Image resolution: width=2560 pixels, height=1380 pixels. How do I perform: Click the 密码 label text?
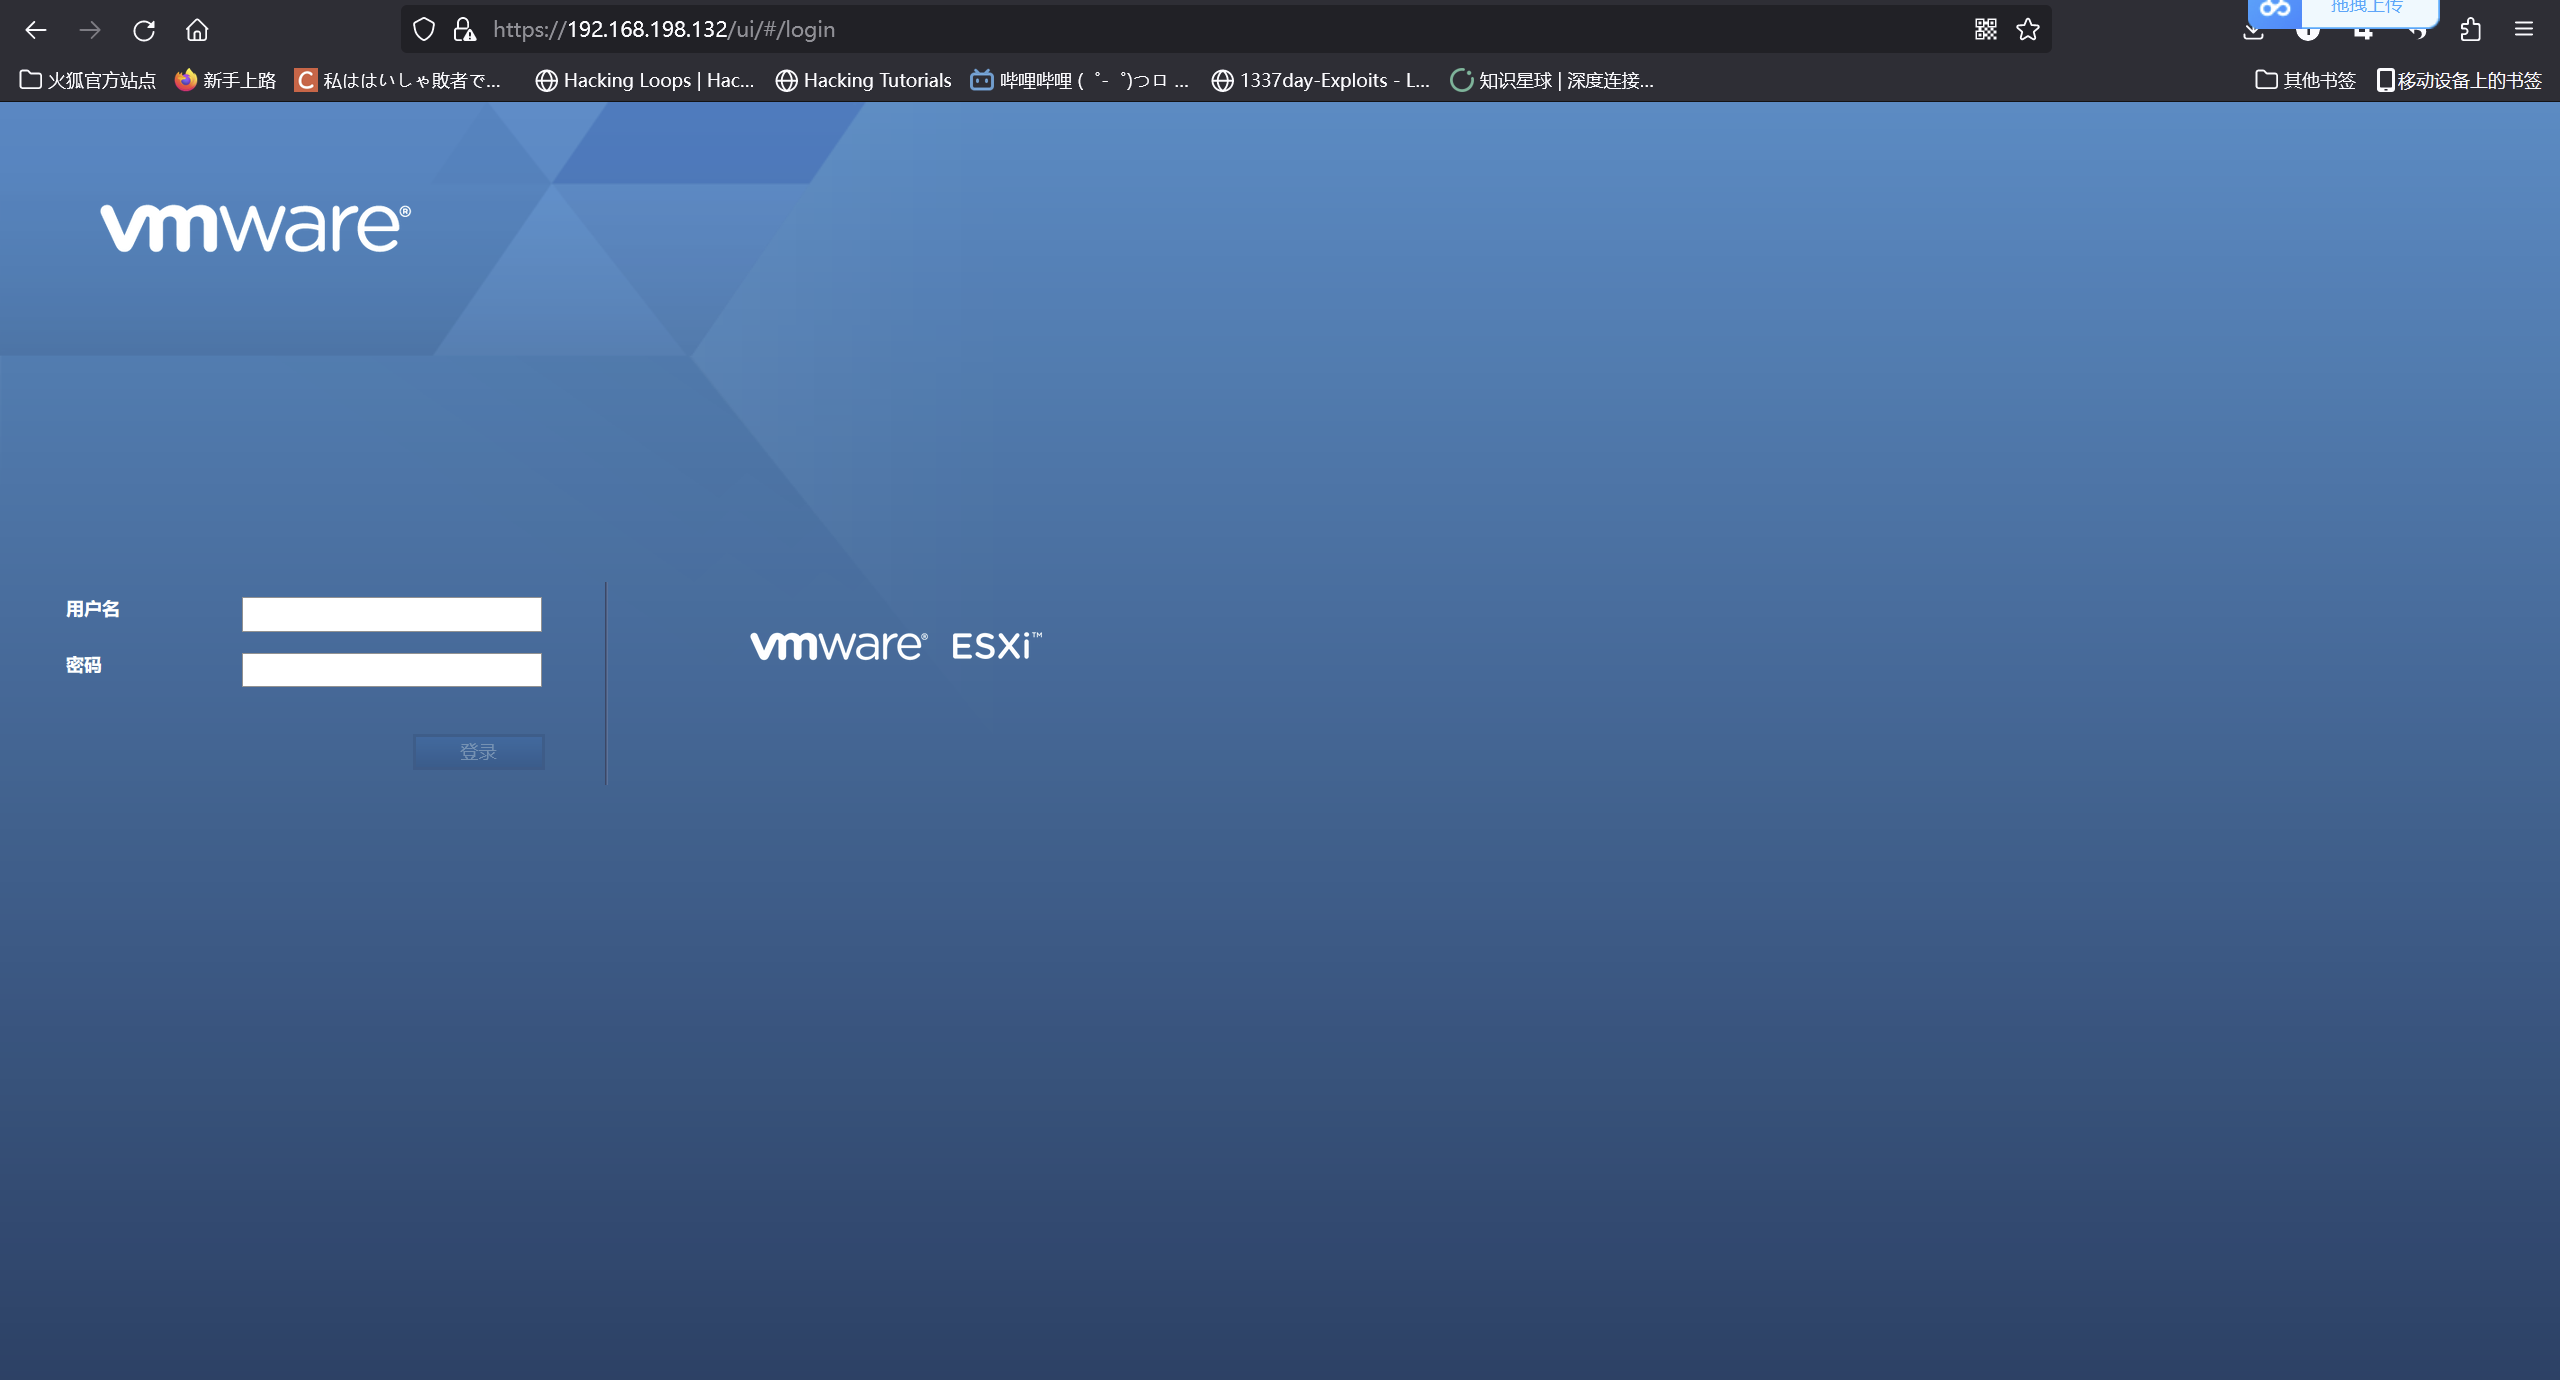tap(84, 665)
